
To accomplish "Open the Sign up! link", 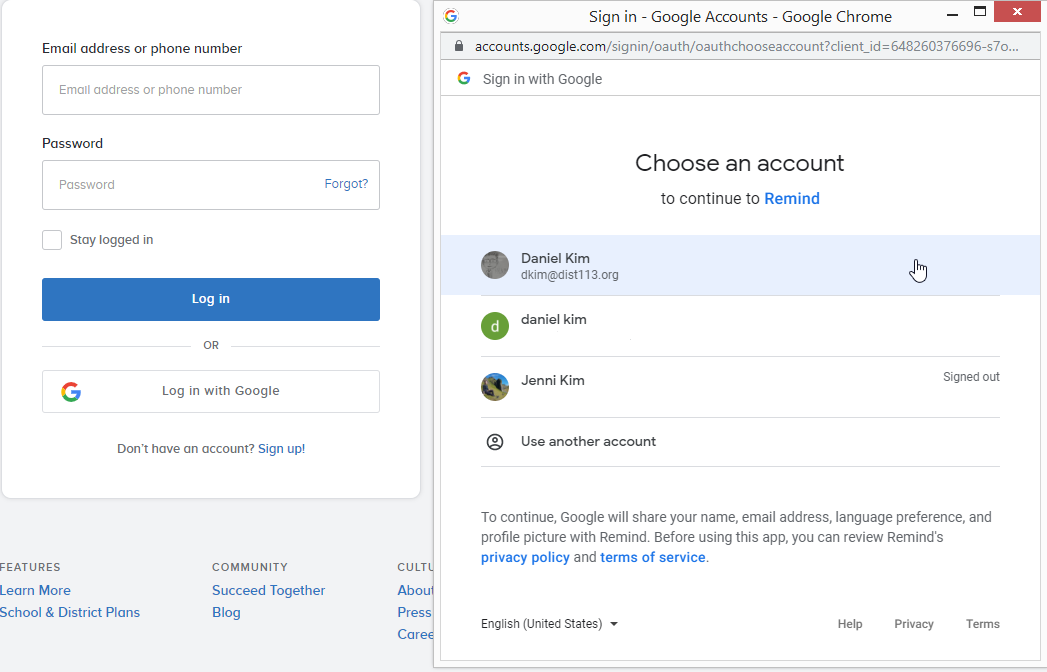I will click(281, 449).
